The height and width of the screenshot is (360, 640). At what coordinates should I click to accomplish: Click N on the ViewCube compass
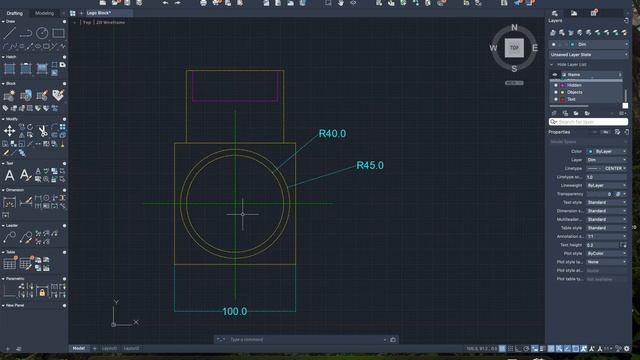(514, 27)
